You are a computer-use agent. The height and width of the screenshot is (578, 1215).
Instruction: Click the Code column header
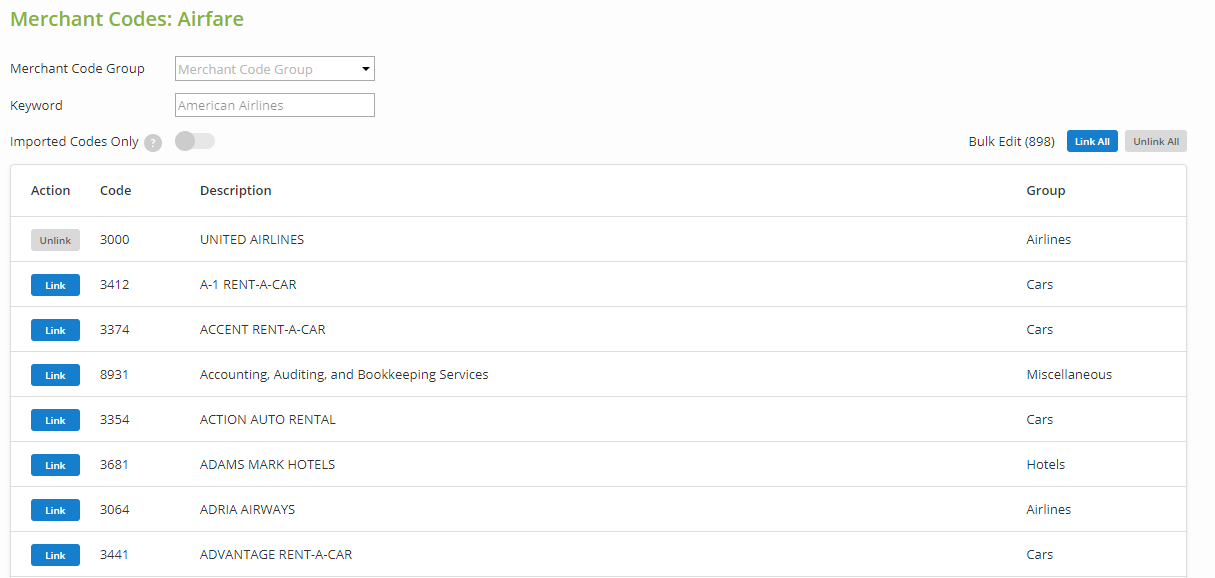click(x=115, y=190)
